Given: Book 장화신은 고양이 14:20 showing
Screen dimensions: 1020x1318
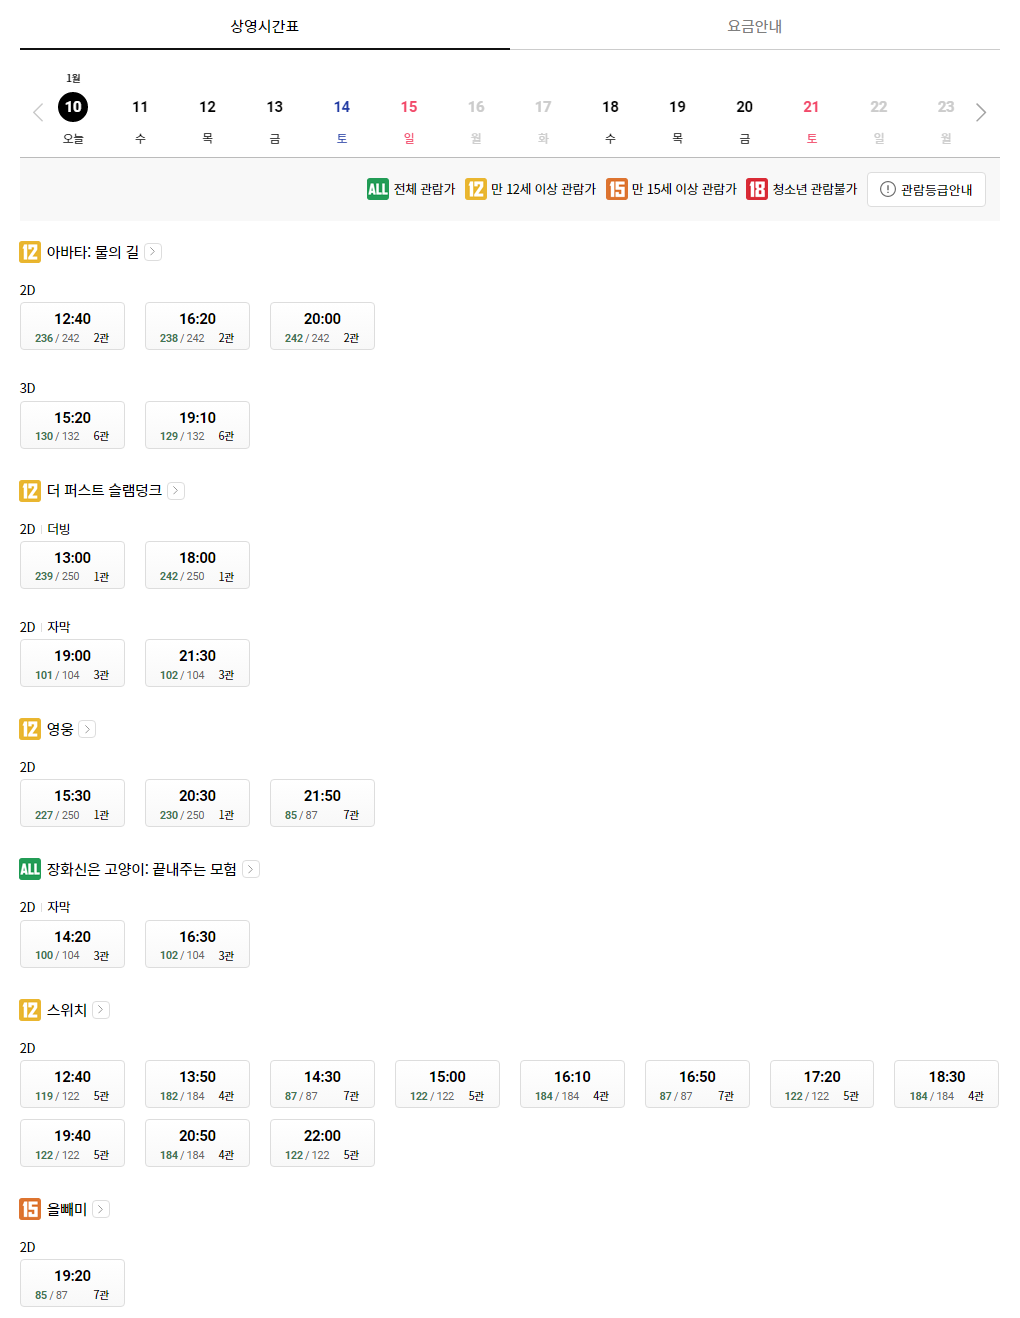Looking at the screenshot, I should [72, 944].
